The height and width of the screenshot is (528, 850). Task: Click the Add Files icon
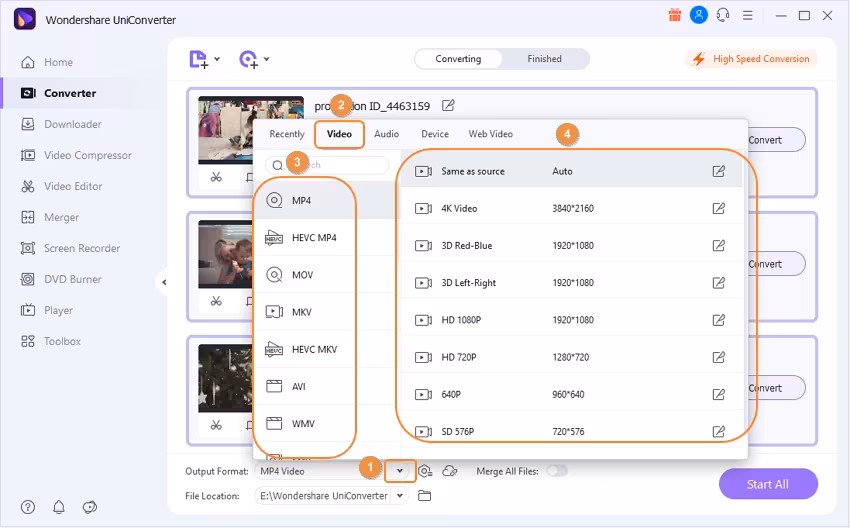[x=198, y=59]
